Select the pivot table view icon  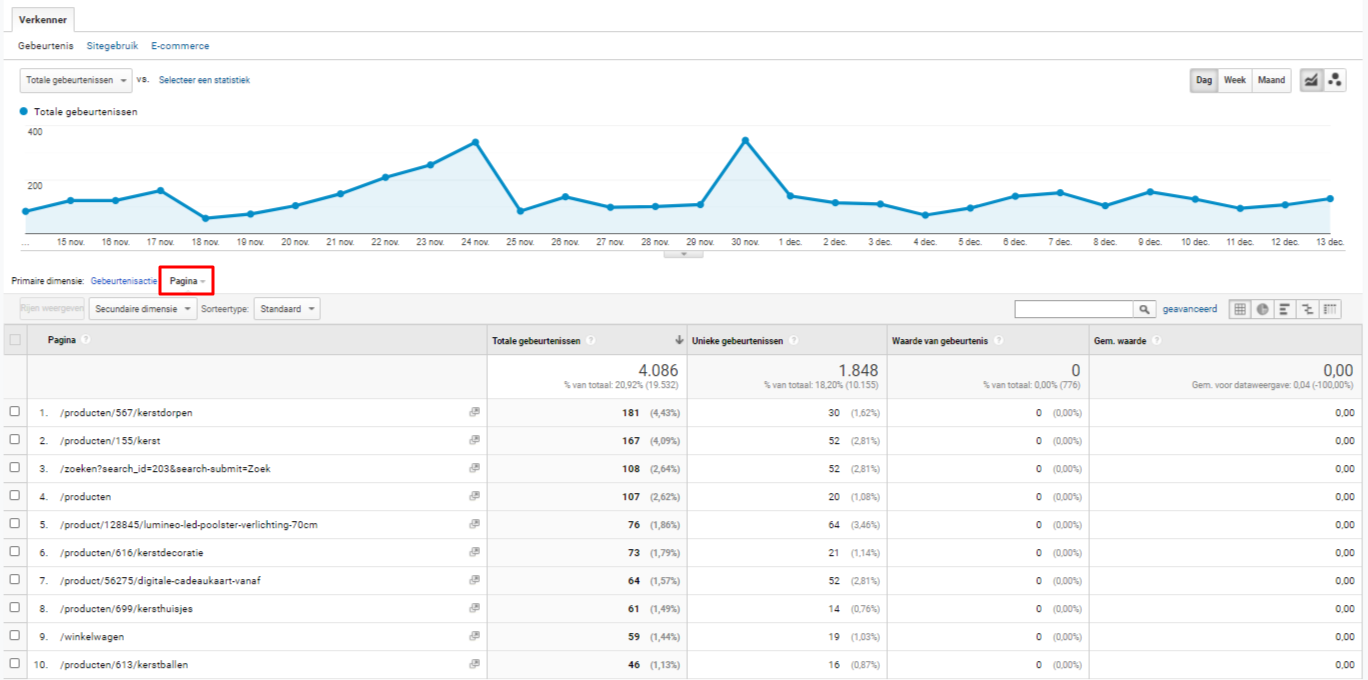(x=1330, y=310)
